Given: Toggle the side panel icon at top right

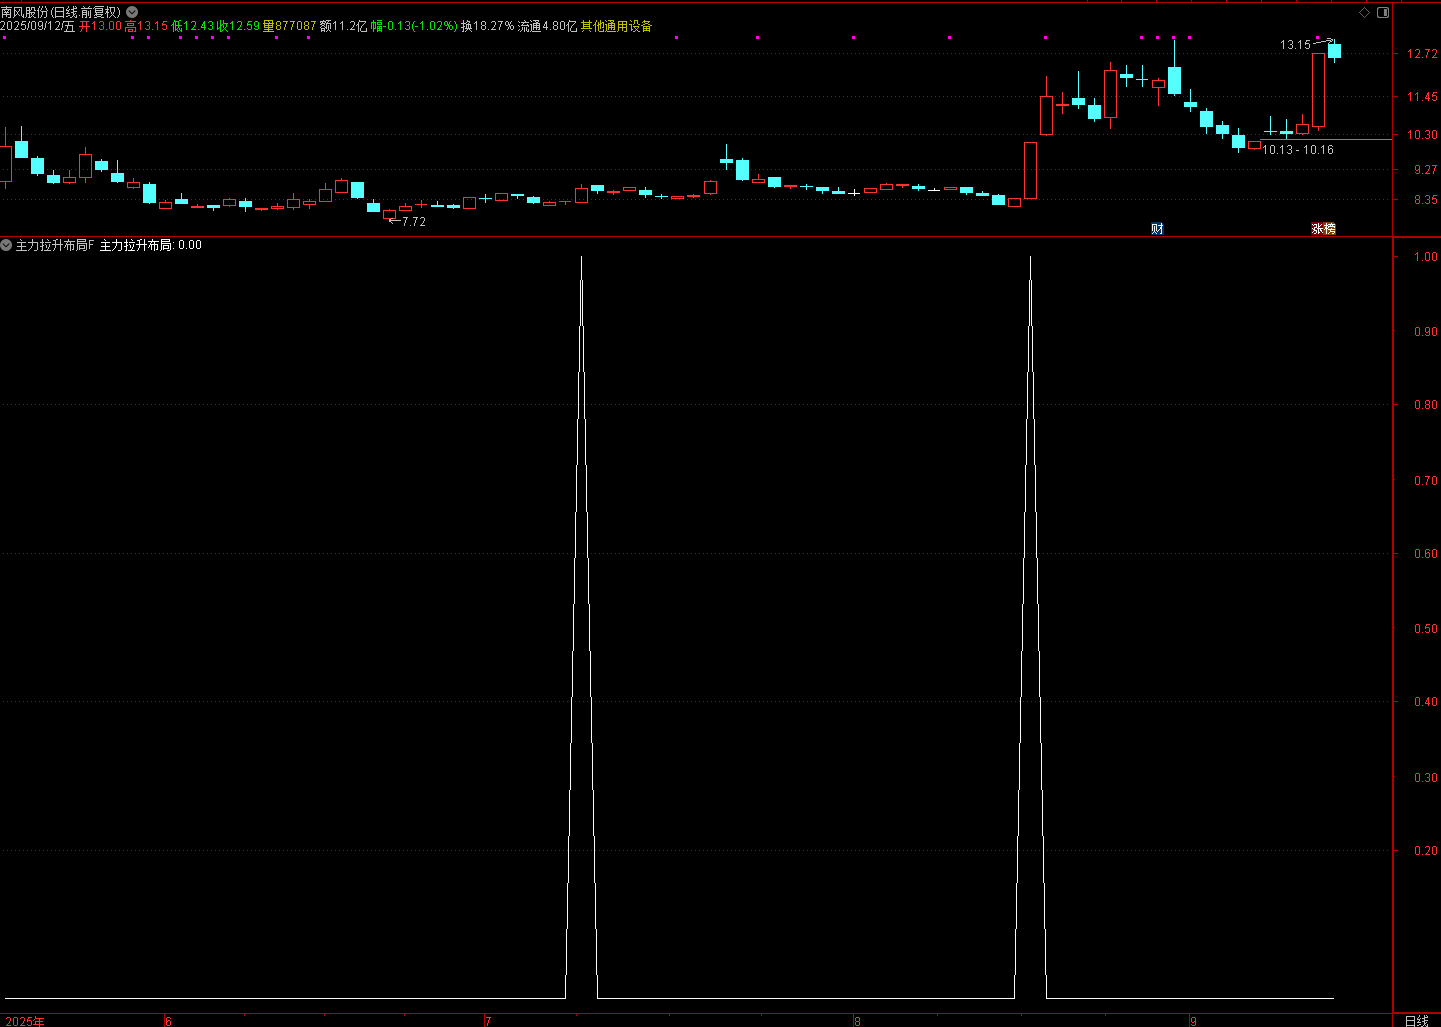Looking at the screenshot, I should pyautogui.click(x=1383, y=13).
